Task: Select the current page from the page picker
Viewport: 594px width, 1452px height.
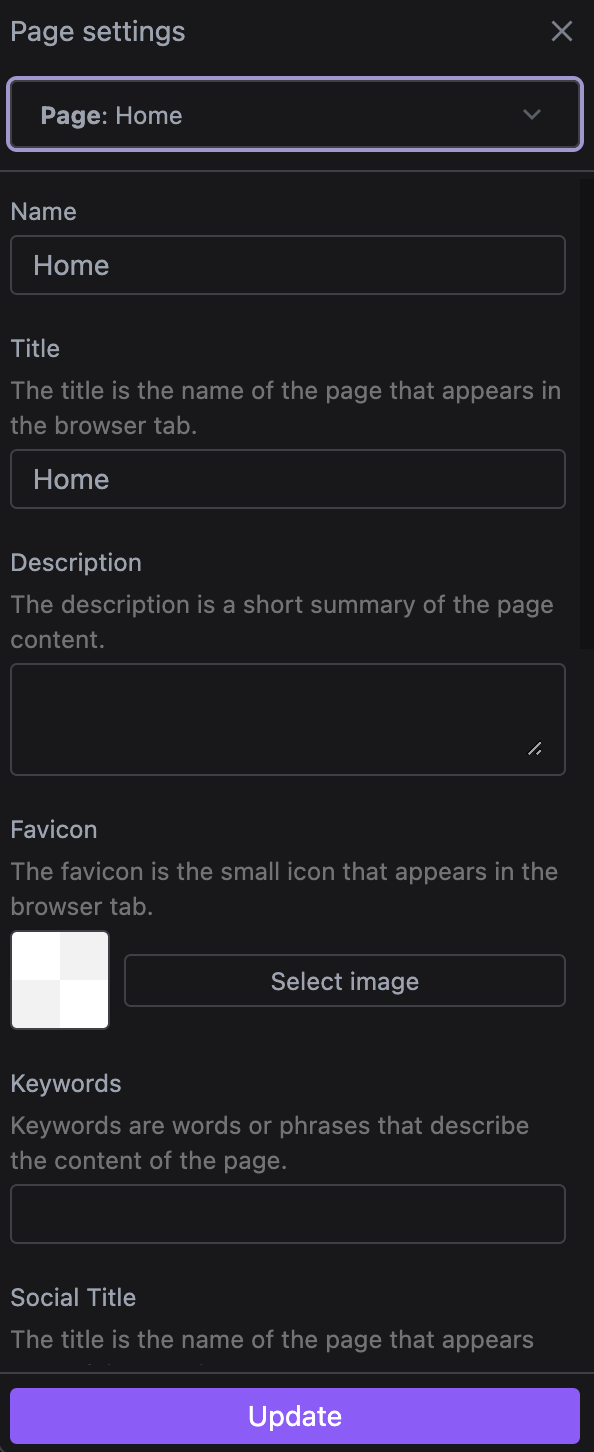Action: click(x=295, y=114)
